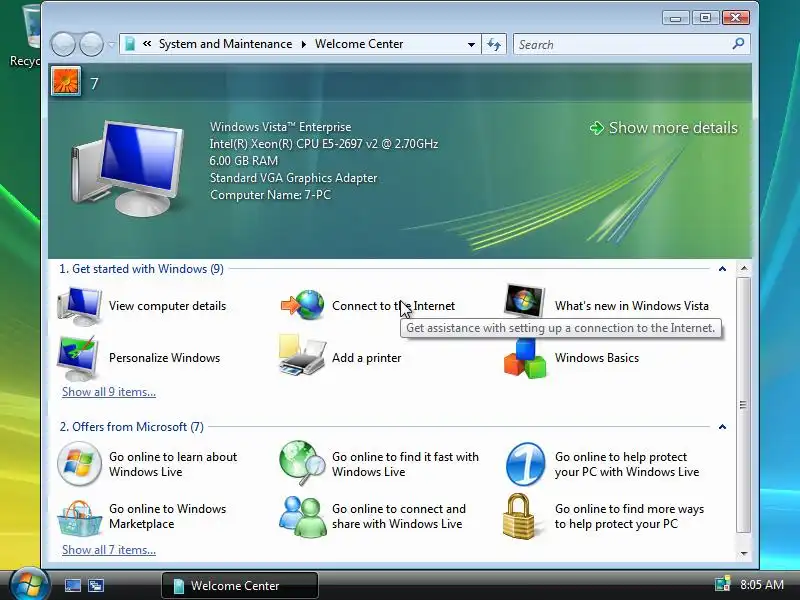Screen dimensions: 800x600
Task: Click the vertical scrollbar thumb
Action: click(x=743, y=405)
